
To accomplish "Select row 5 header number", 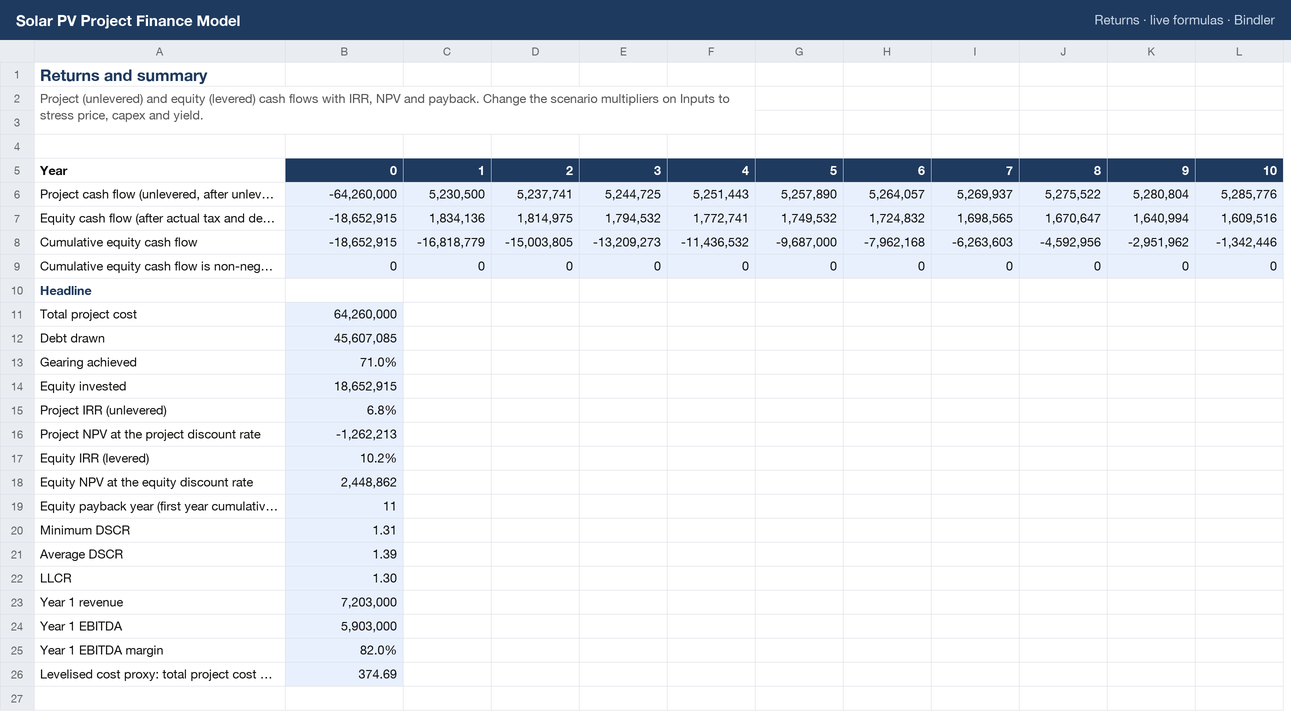I will (x=17, y=170).
